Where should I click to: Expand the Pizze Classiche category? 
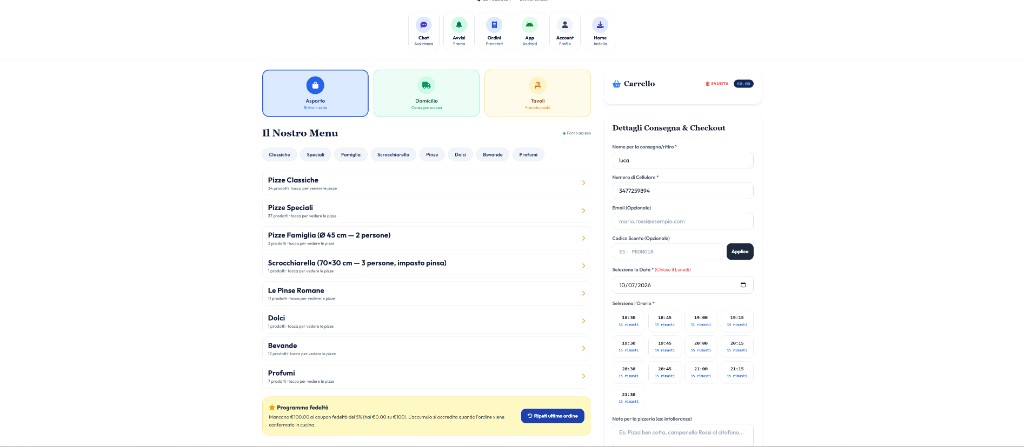click(x=426, y=183)
